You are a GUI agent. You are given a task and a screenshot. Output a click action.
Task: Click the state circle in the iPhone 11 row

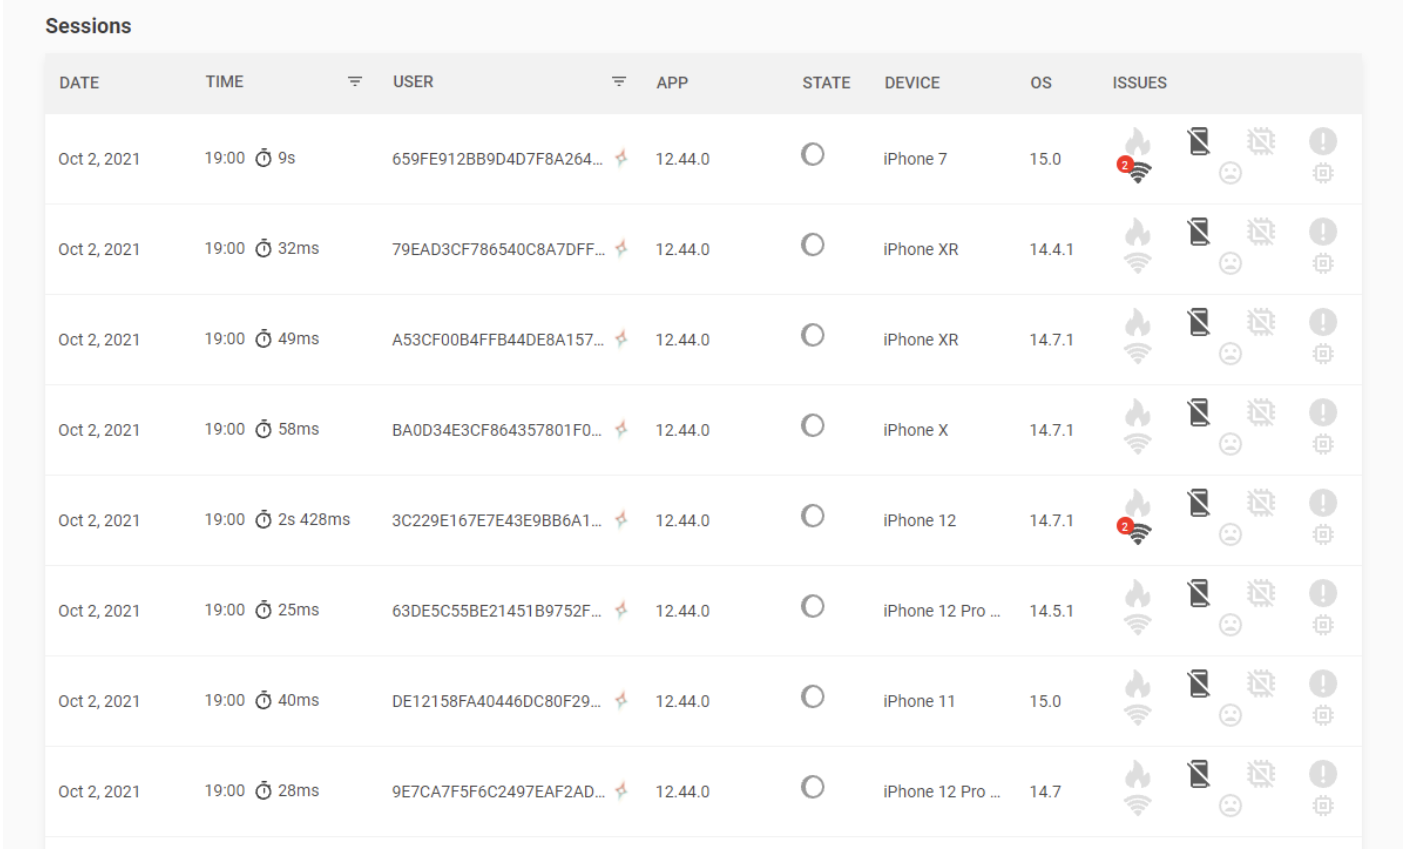click(x=813, y=696)
